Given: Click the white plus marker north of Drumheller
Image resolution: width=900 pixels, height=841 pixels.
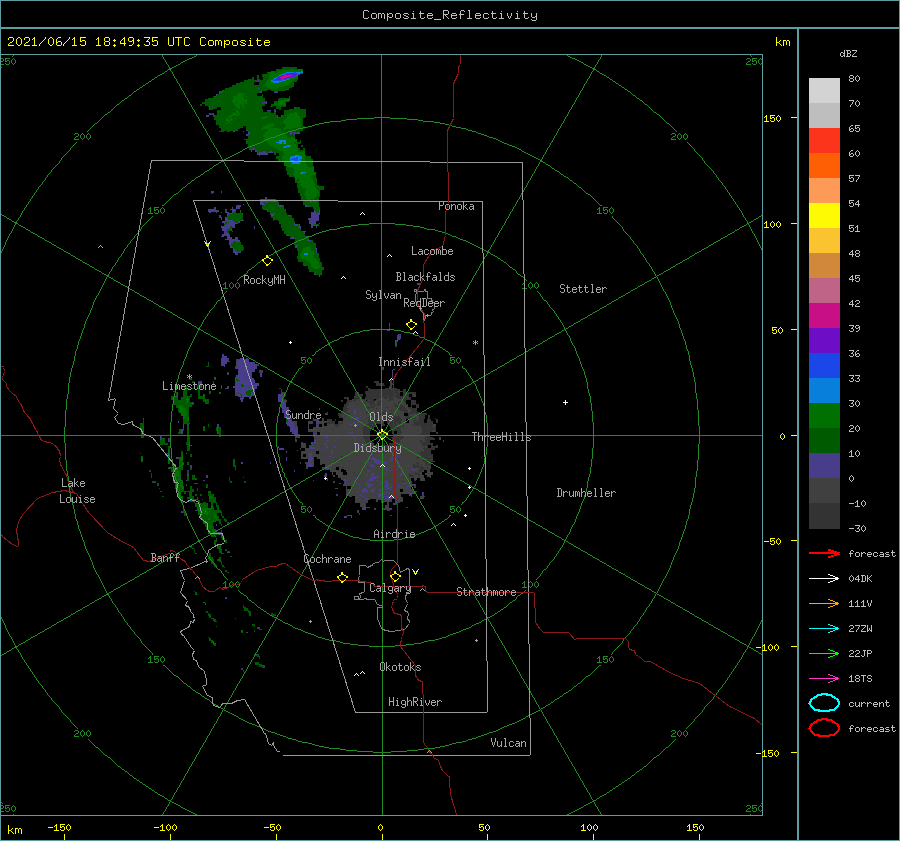Looking at the screenshot, I should coord(565,402).
